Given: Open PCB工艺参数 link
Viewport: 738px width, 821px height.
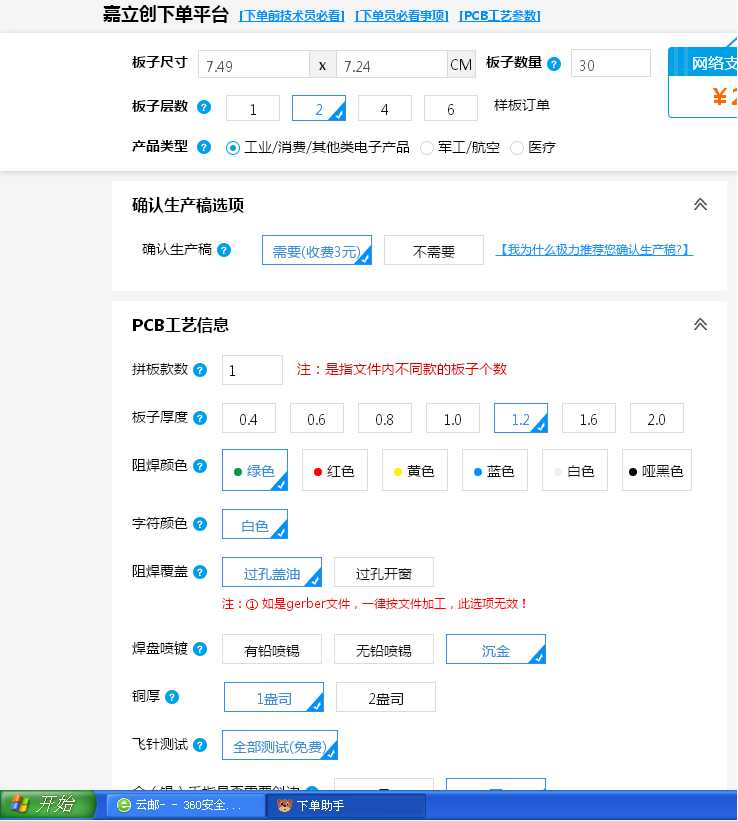Looking at the screenshot, I should click(x=500, y=16).
